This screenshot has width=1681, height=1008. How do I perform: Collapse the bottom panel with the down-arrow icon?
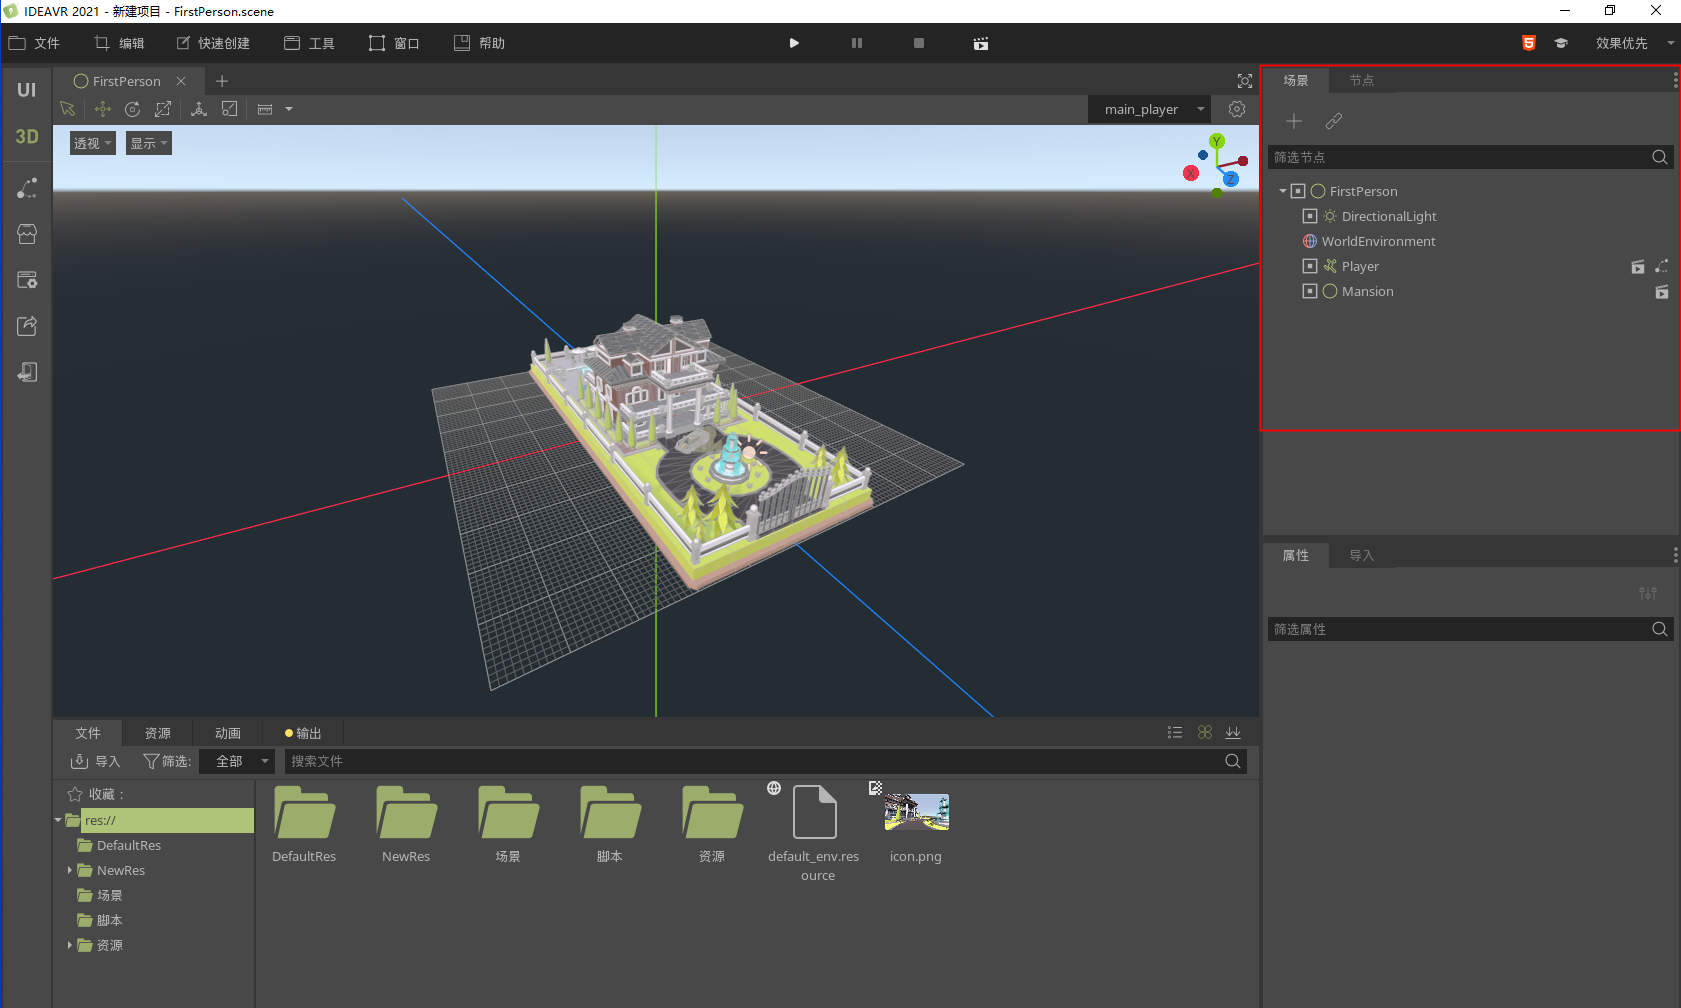point(1233,733)
